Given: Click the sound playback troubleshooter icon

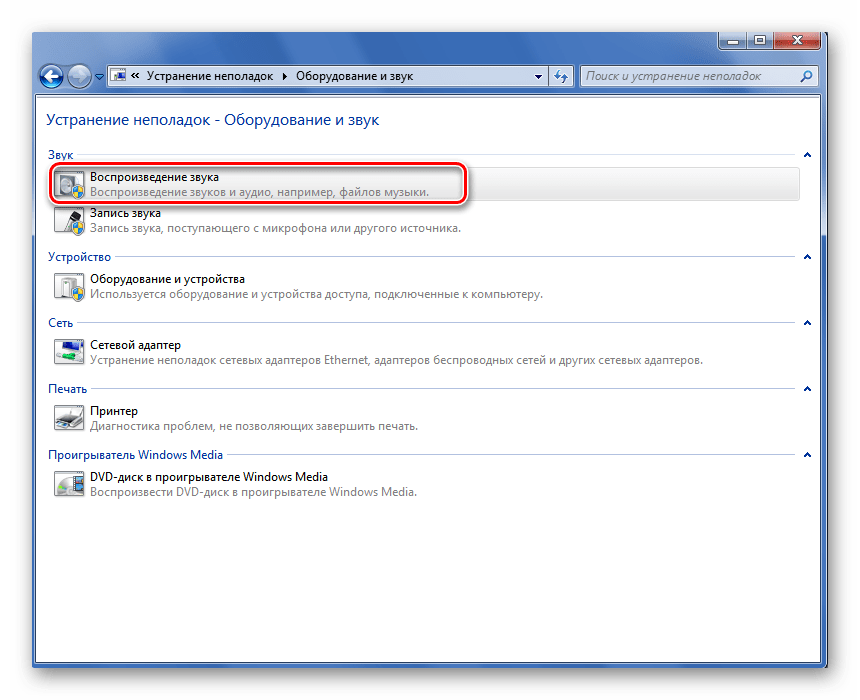Looking at the screenshot, I should (x=69, y=185).
